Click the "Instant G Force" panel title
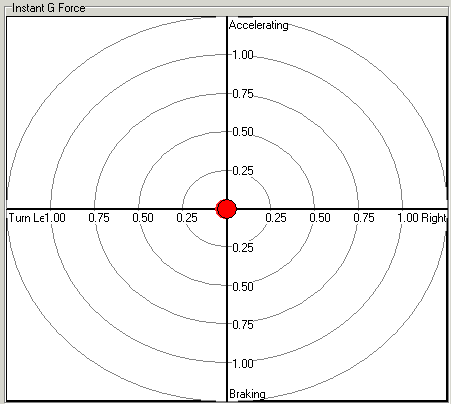The width and height of the screenshot is (451, 404). pyautogui.click(x=49, y=8)
